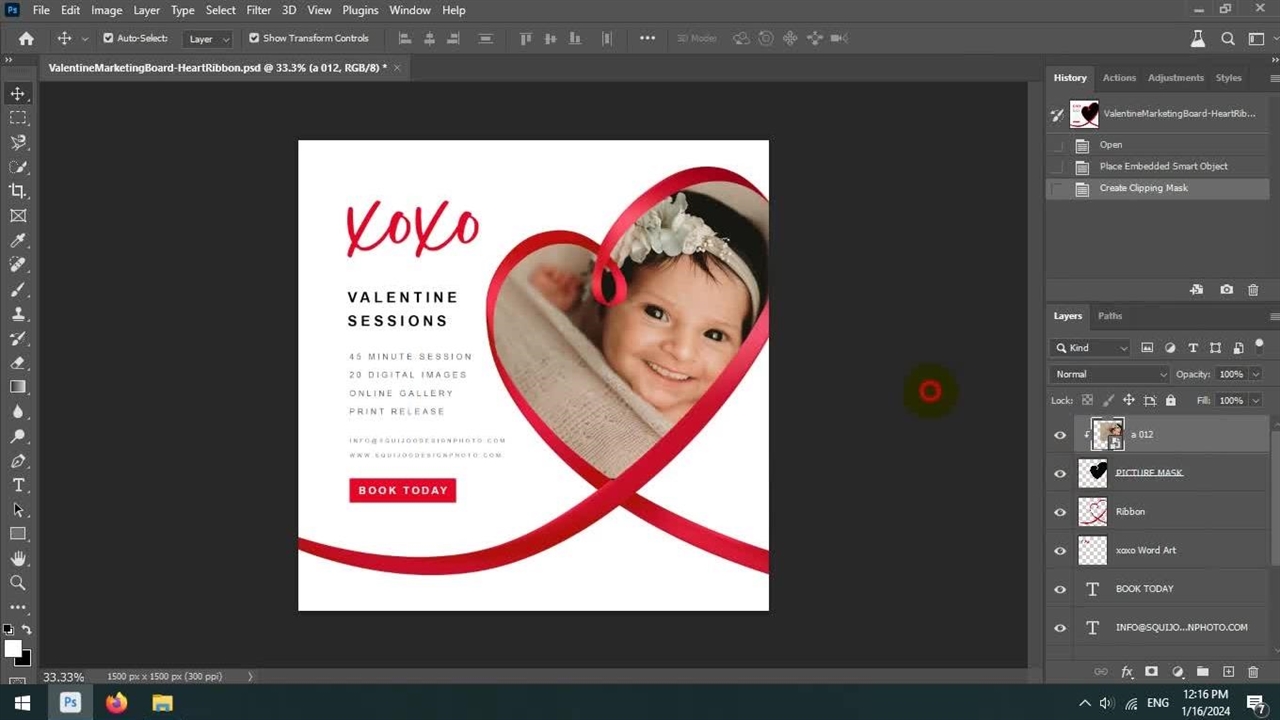Viewport: 1280px width, 720px height.
Task: Open the Opacity dropdown arrow
Action: click(x=1255, y=374)
